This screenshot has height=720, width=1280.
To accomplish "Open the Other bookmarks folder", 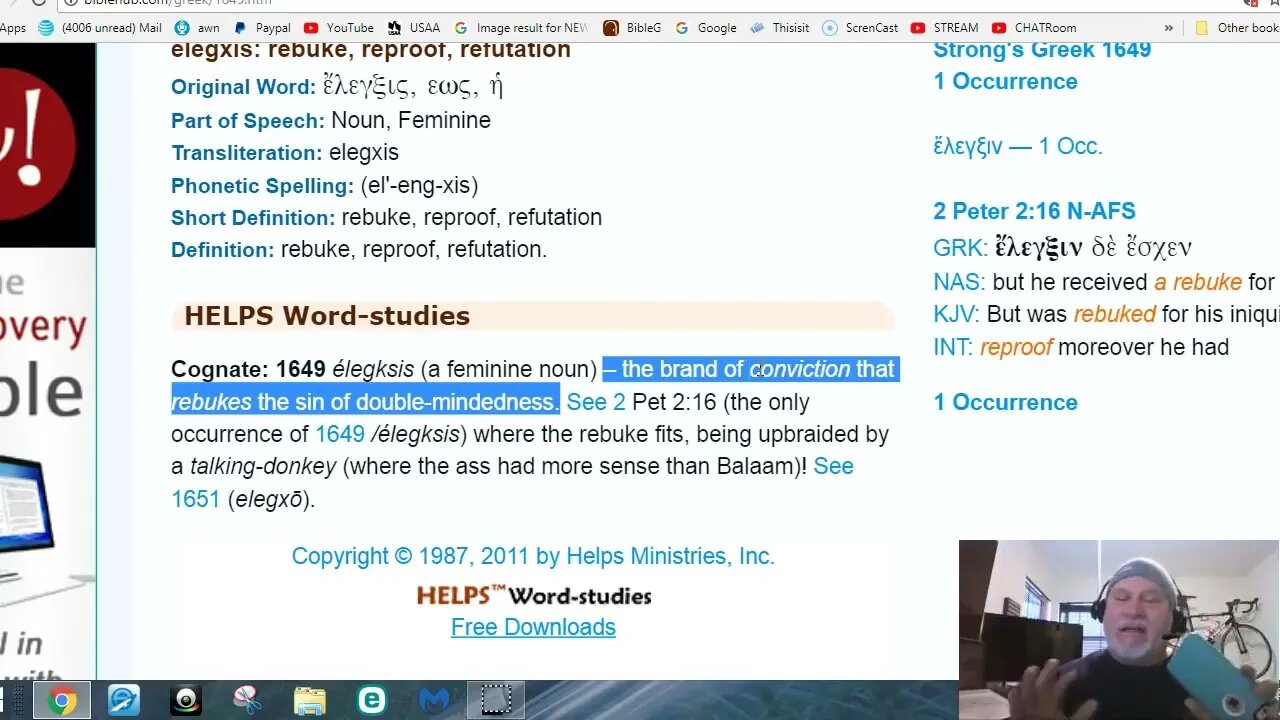I will (x=1237, y=28).
